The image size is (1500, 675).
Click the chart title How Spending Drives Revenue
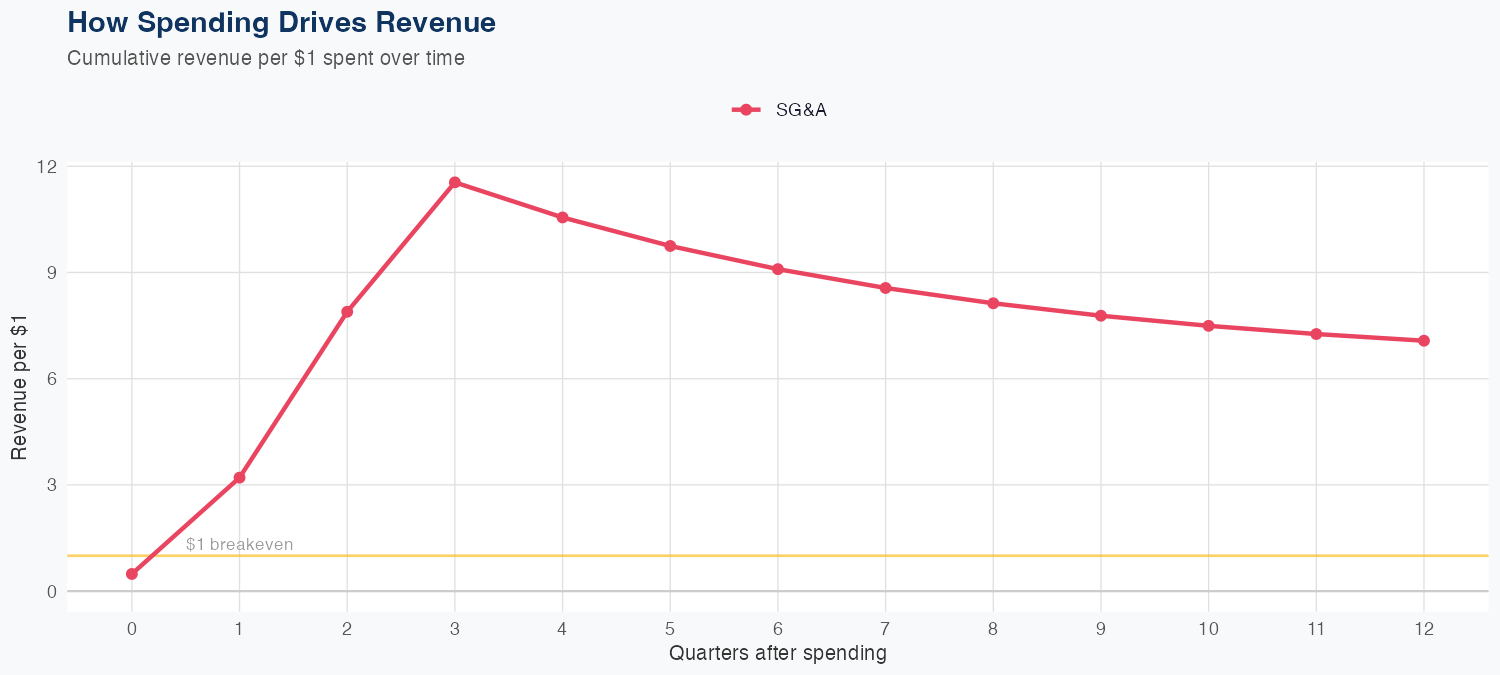[281, 22]
